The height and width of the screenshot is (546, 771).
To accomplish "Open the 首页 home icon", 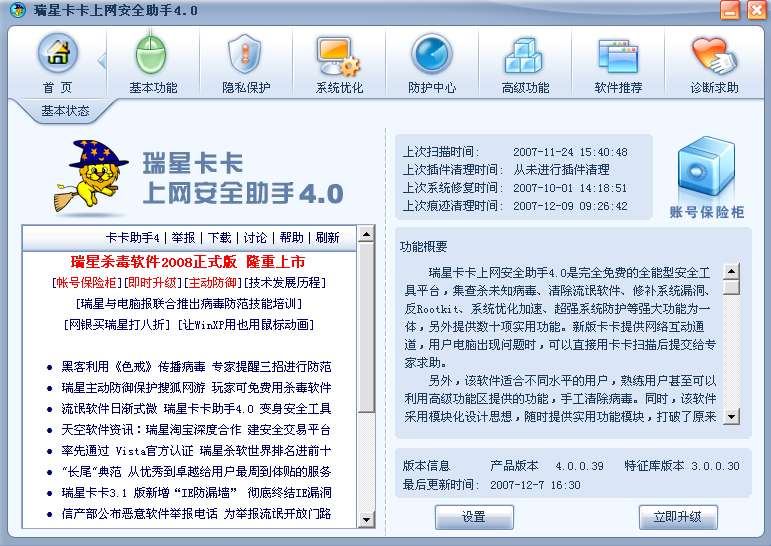I will coord(58,53).
